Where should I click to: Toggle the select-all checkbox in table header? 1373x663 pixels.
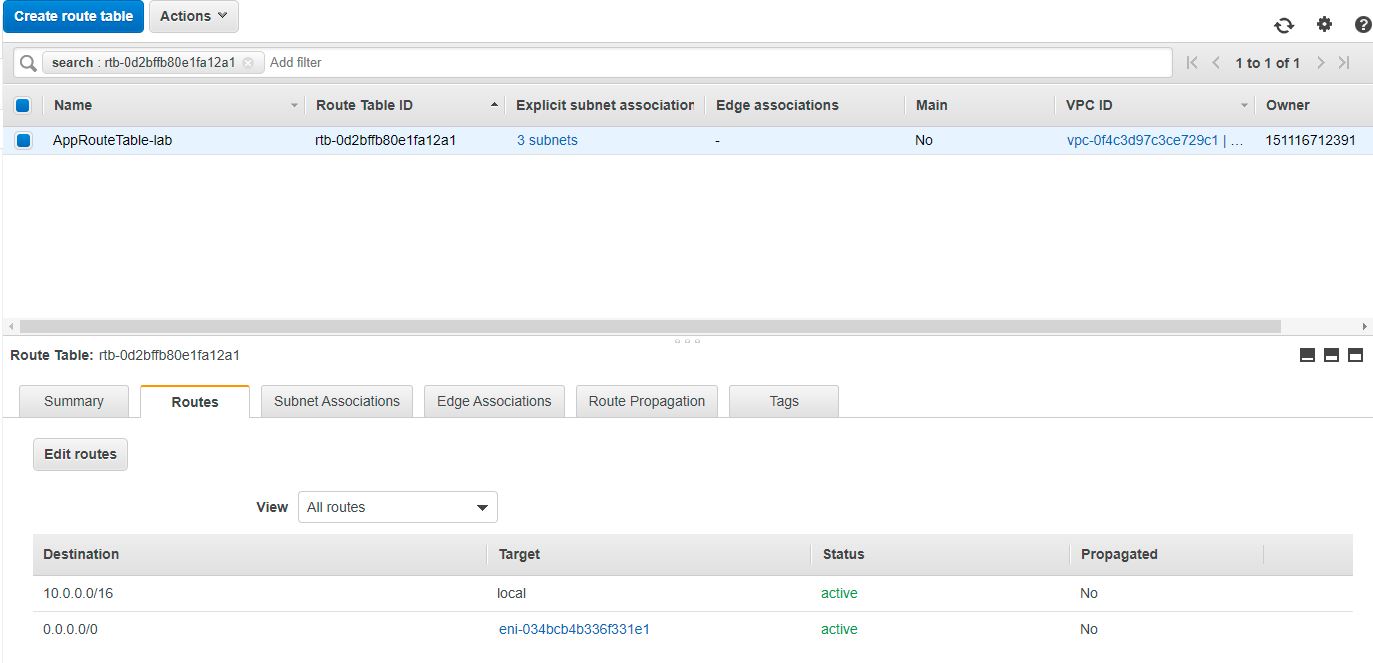click(23, 105)
